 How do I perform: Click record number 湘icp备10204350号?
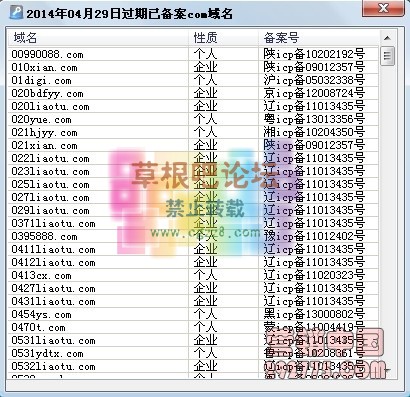(314, 132)
